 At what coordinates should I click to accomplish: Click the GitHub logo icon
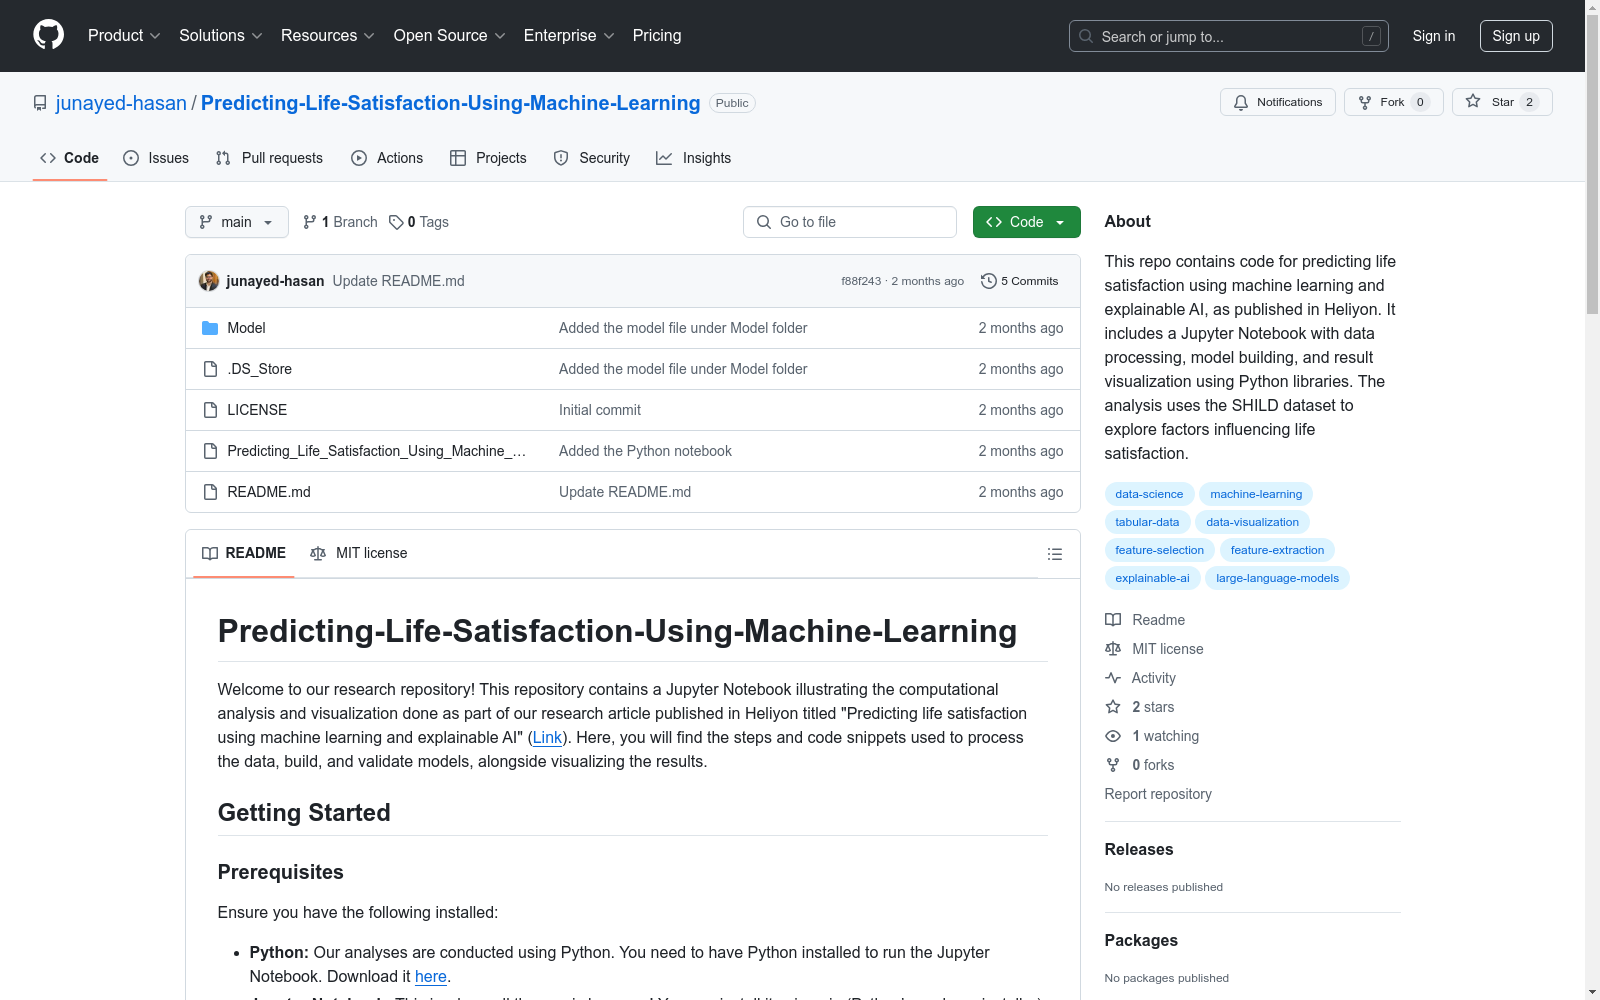point(48,35)
